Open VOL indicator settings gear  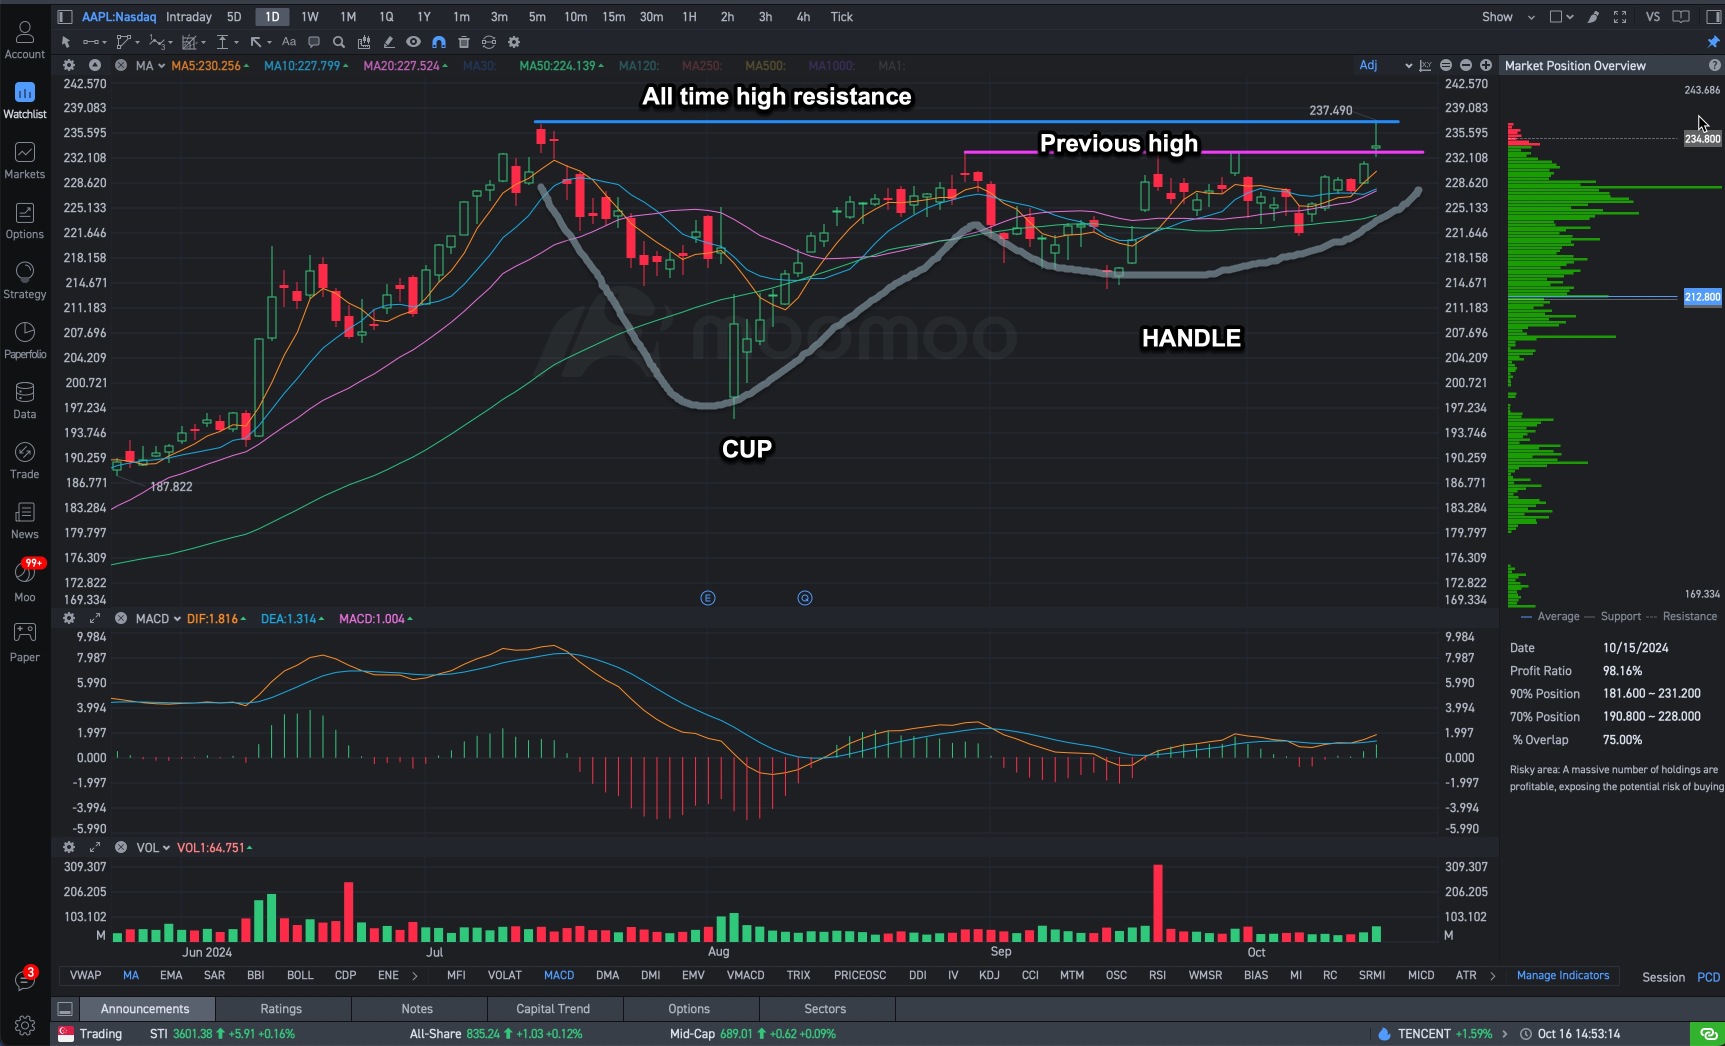point(69,847)
